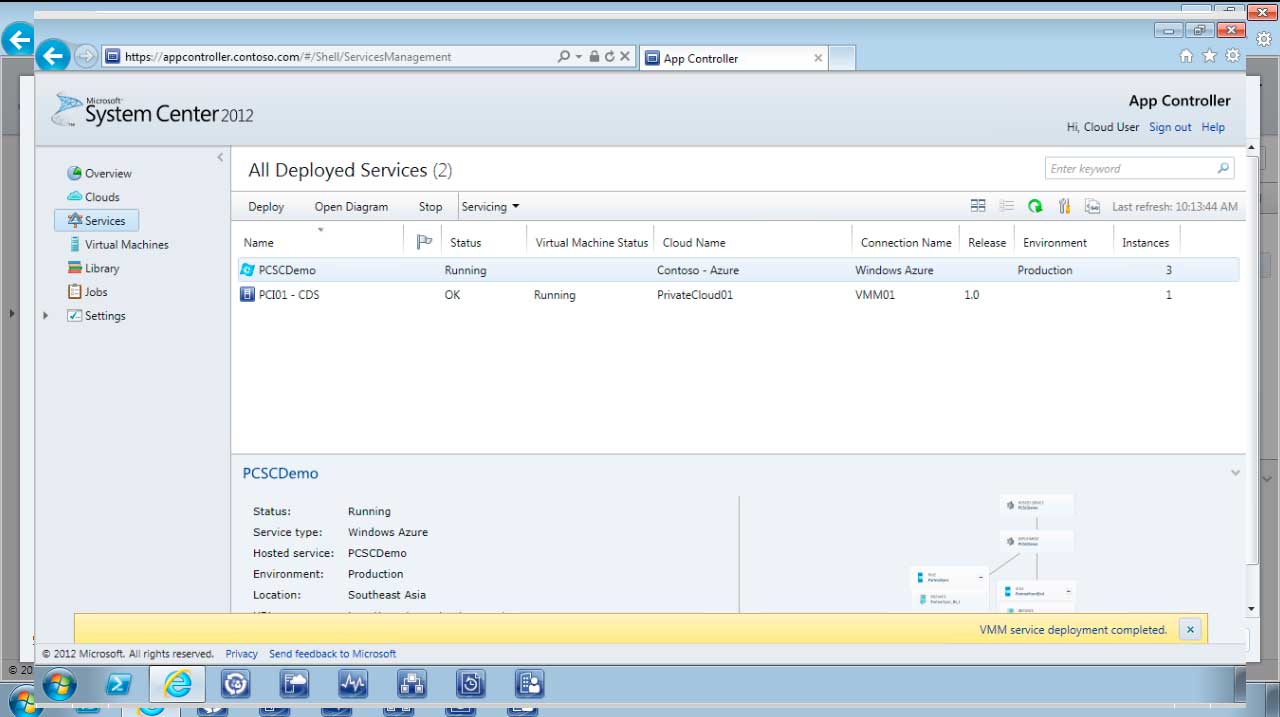This screenshot has height=717, width=1280.
Task: Click the Contoso - Azure cloud name cell
Action: (x=698, y=270)
